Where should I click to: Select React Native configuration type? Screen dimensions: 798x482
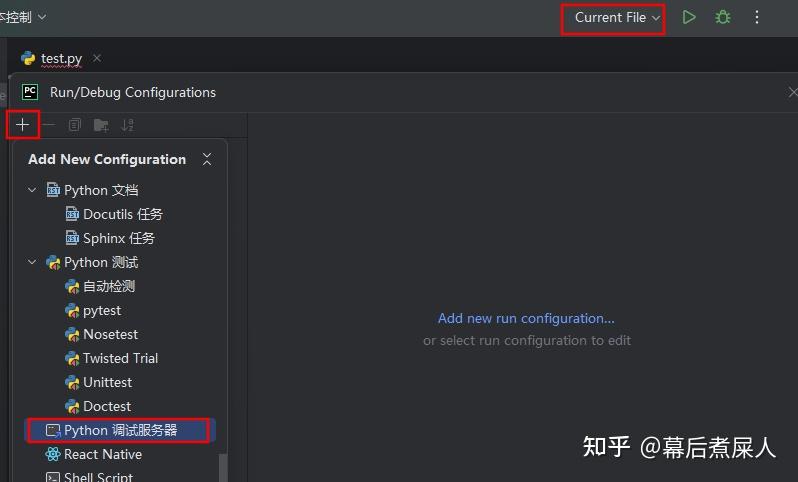coord(102,454)
